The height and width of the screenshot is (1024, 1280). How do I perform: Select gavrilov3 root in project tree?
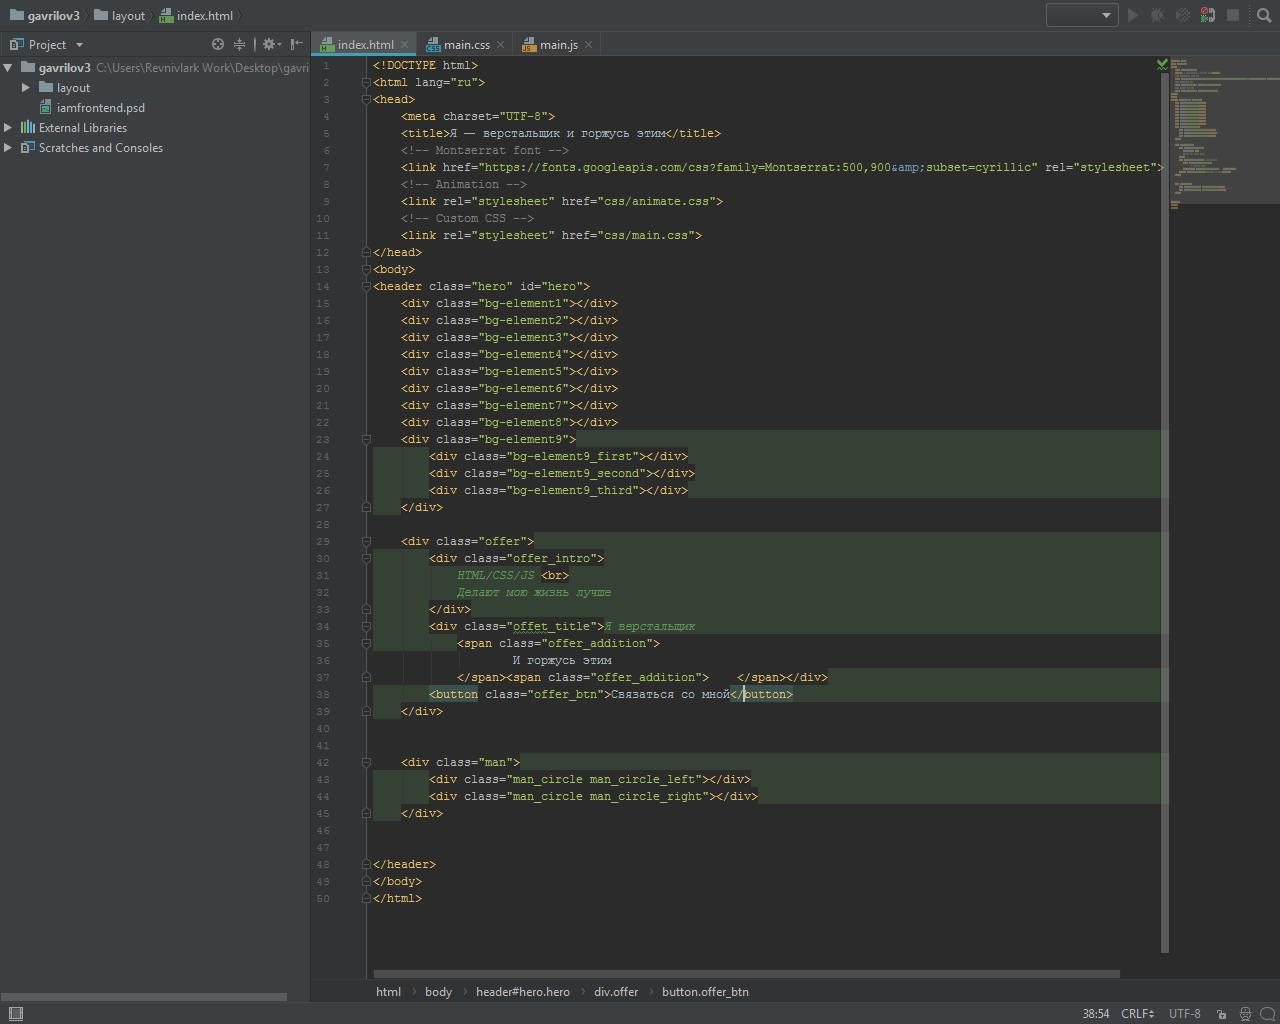(64, 67)
